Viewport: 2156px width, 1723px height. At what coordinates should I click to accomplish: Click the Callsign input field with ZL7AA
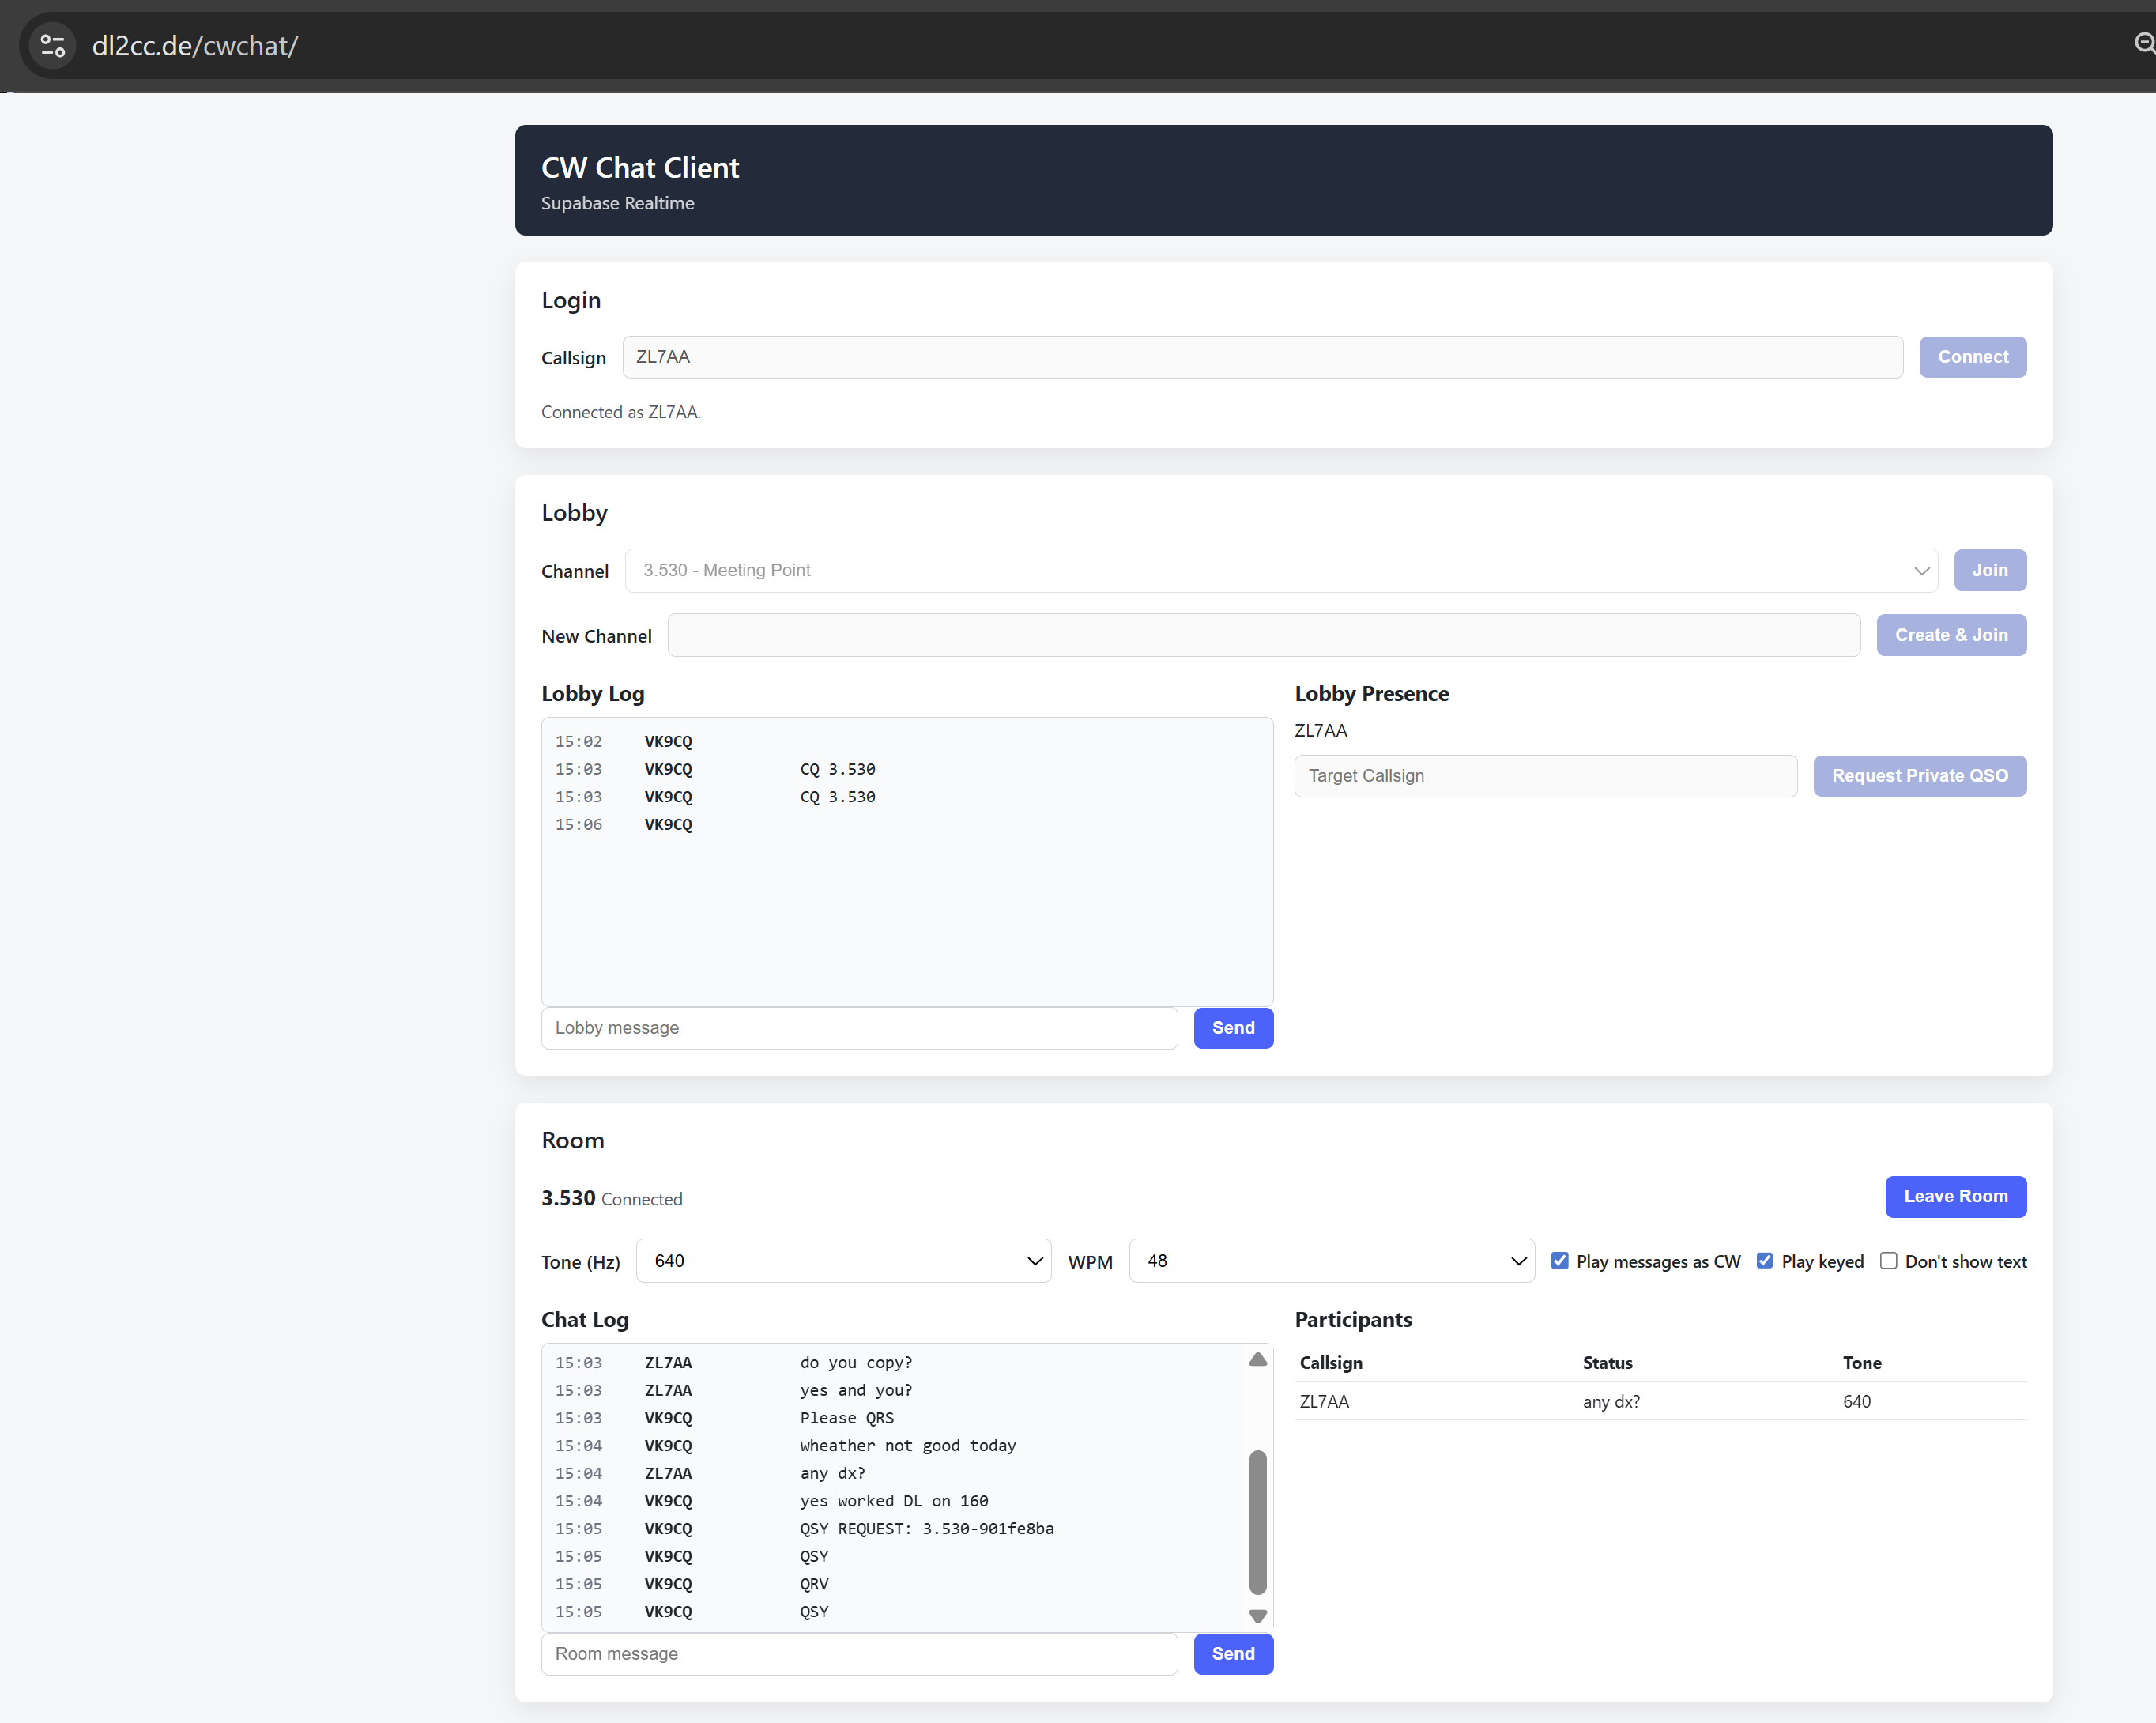(1262, 357)
